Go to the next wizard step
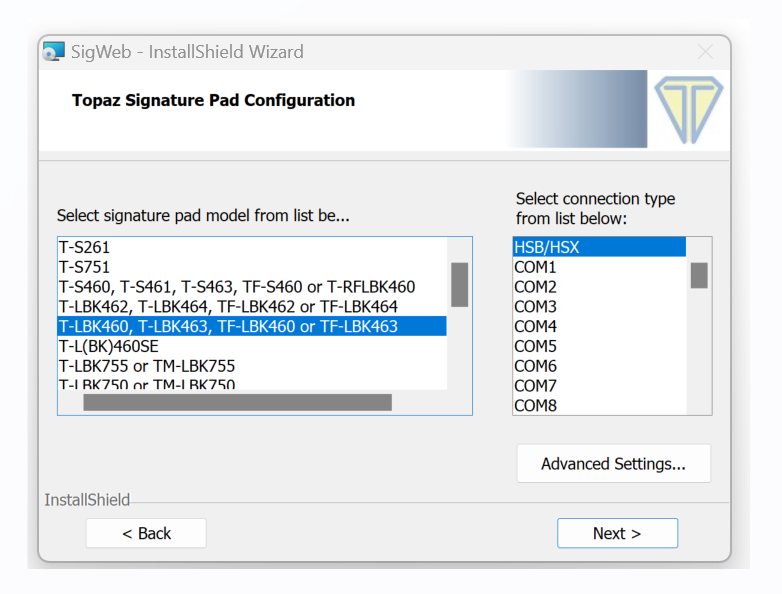This screenshot has width=782, height=594. click(x=617, y=533)
